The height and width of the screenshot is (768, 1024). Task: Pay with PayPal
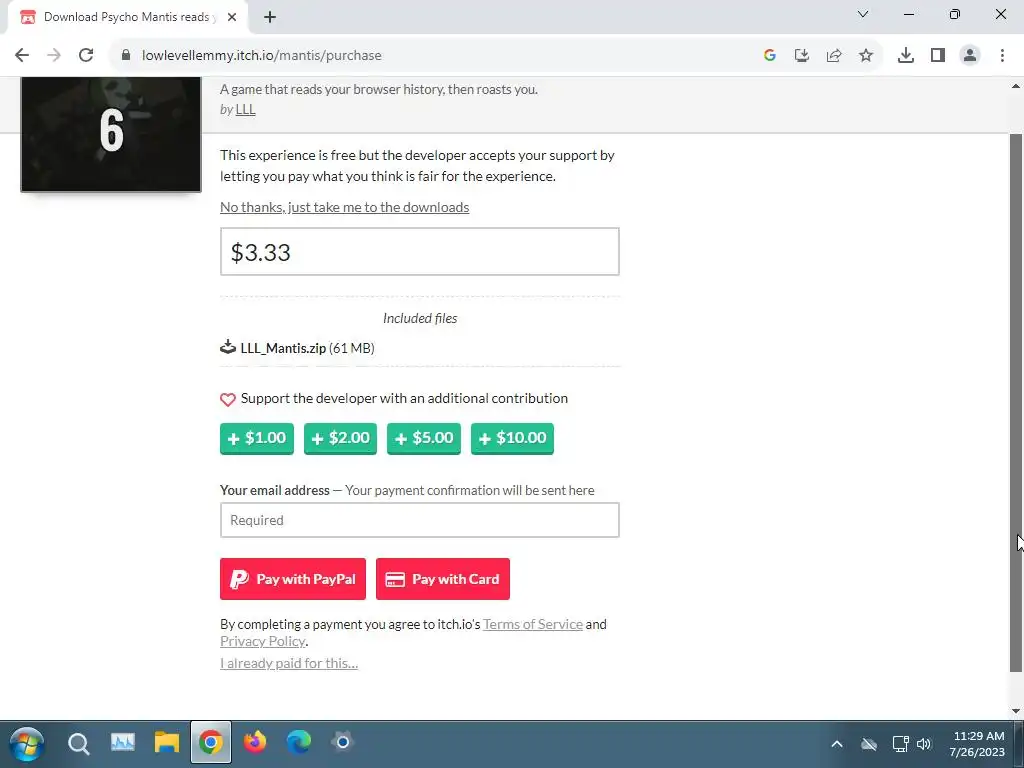293,579
